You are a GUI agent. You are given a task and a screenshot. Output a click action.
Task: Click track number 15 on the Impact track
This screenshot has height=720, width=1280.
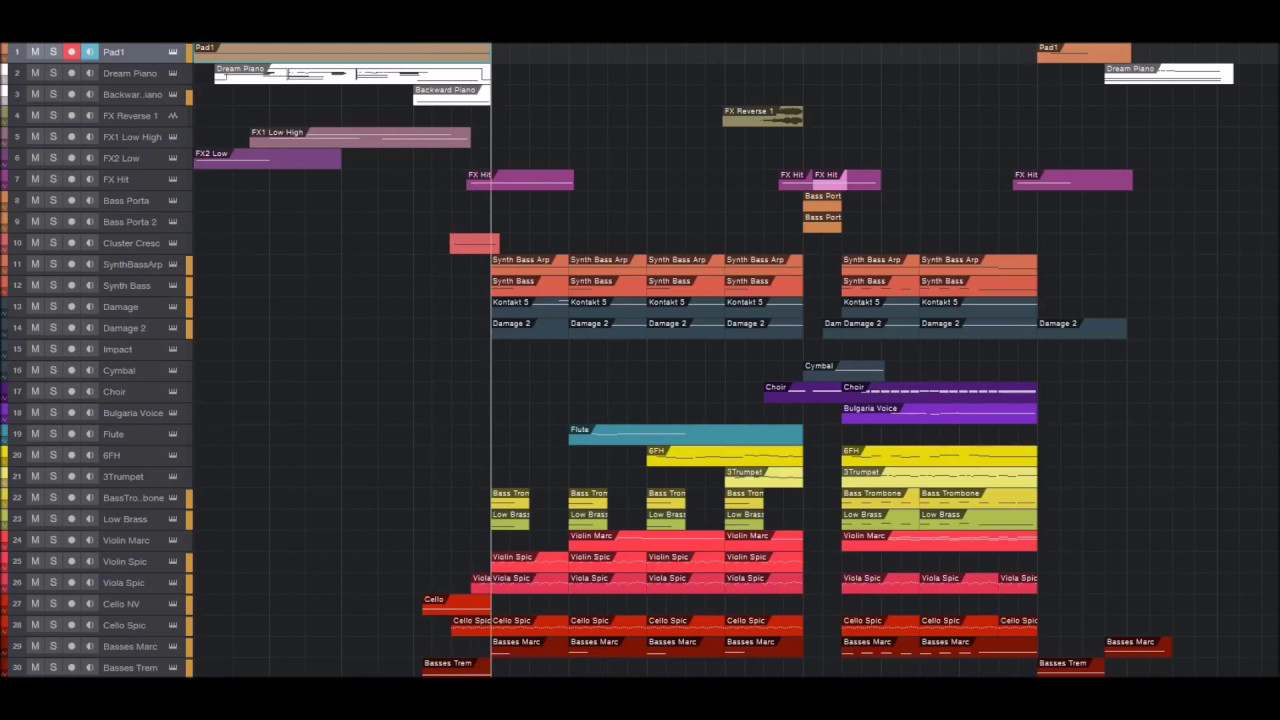17,349
